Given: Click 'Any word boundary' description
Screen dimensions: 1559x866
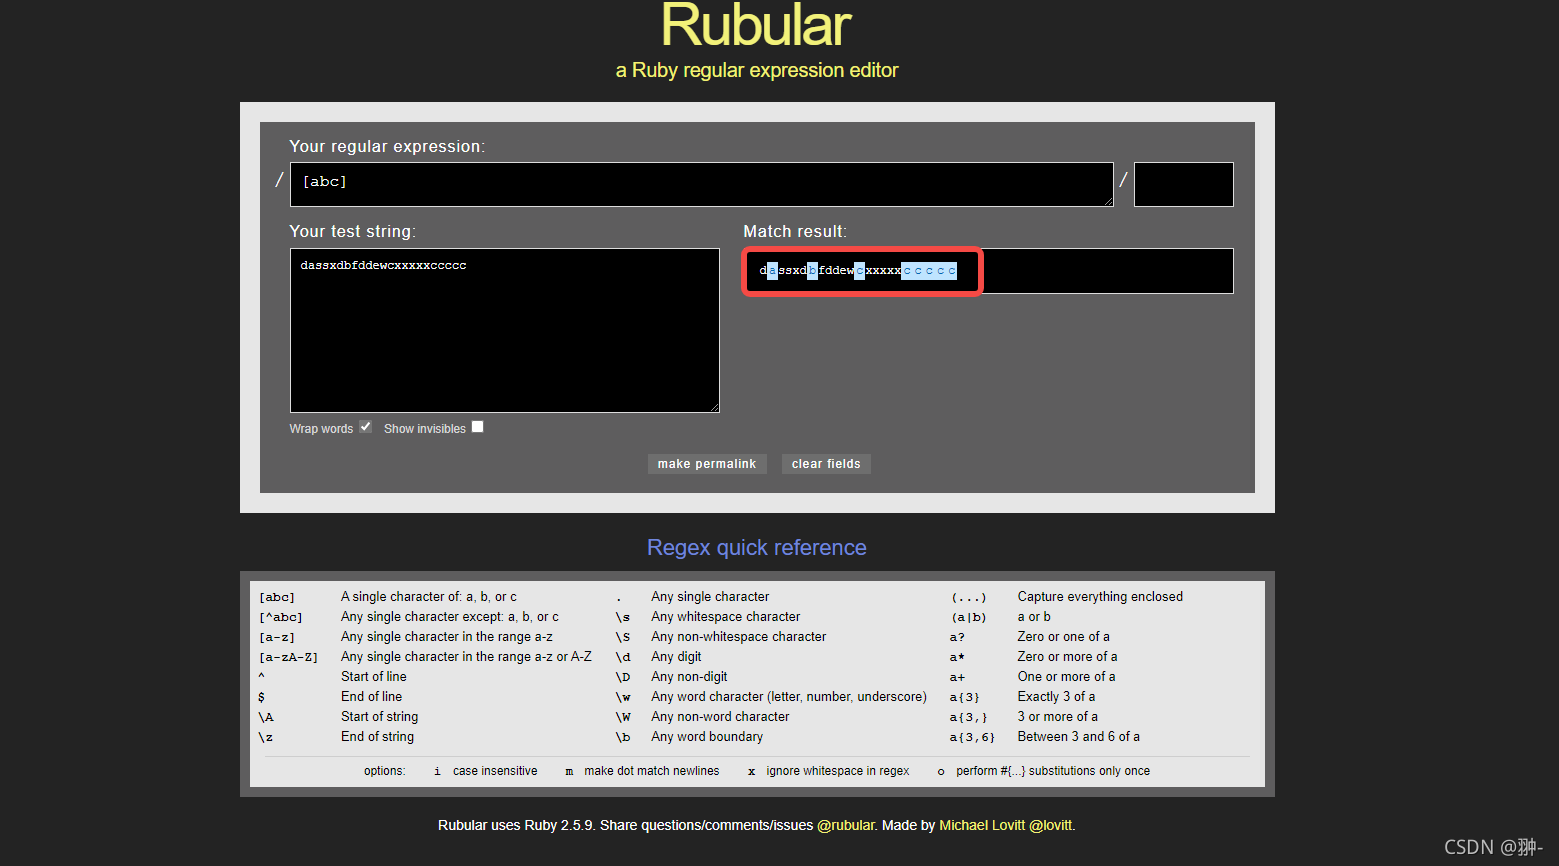Looking at the screenshot, I should coord(707,737).
